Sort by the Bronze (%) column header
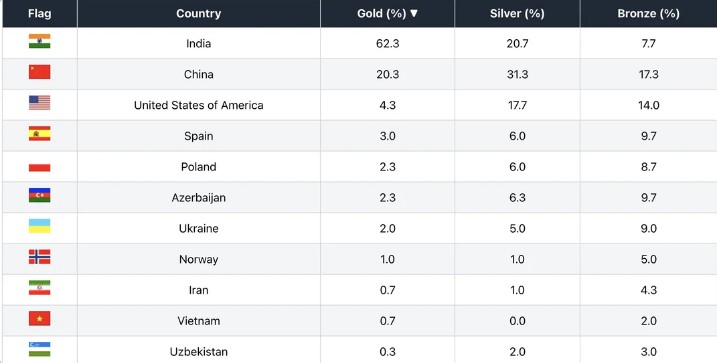Viewport: 717px width, 363px height. click(x=648, y=14)
